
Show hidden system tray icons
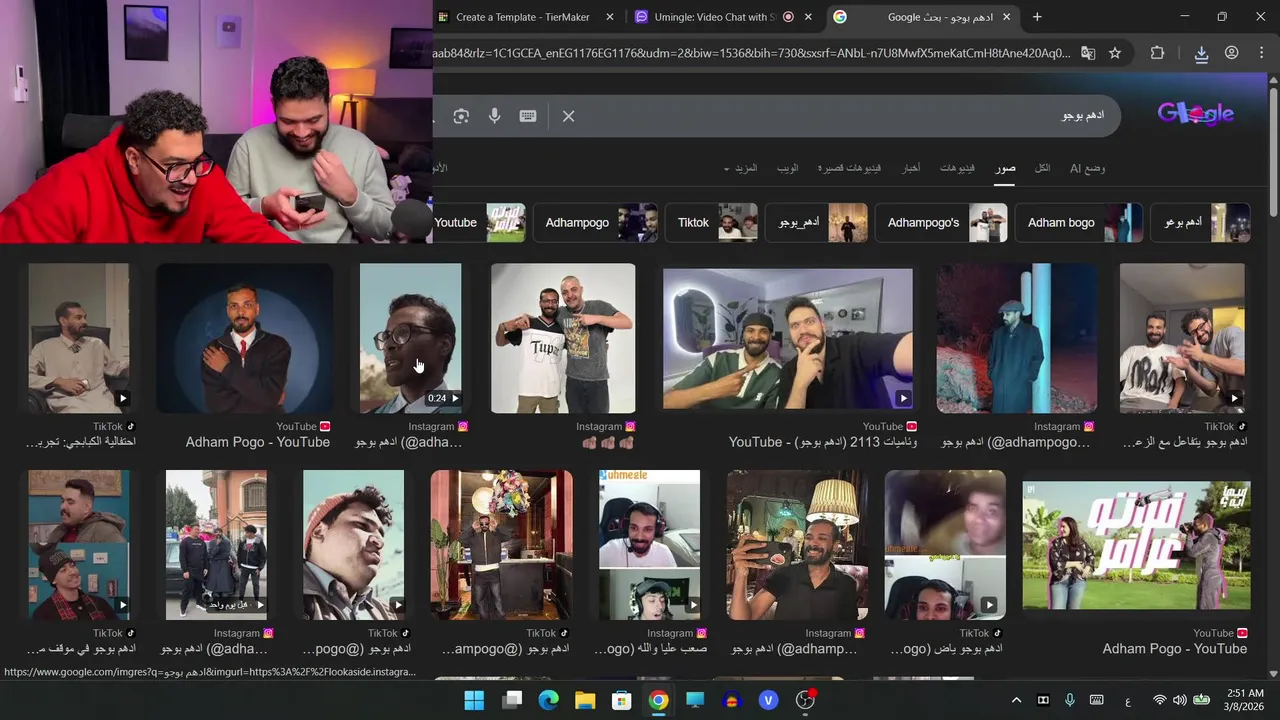click(1016, 700)
